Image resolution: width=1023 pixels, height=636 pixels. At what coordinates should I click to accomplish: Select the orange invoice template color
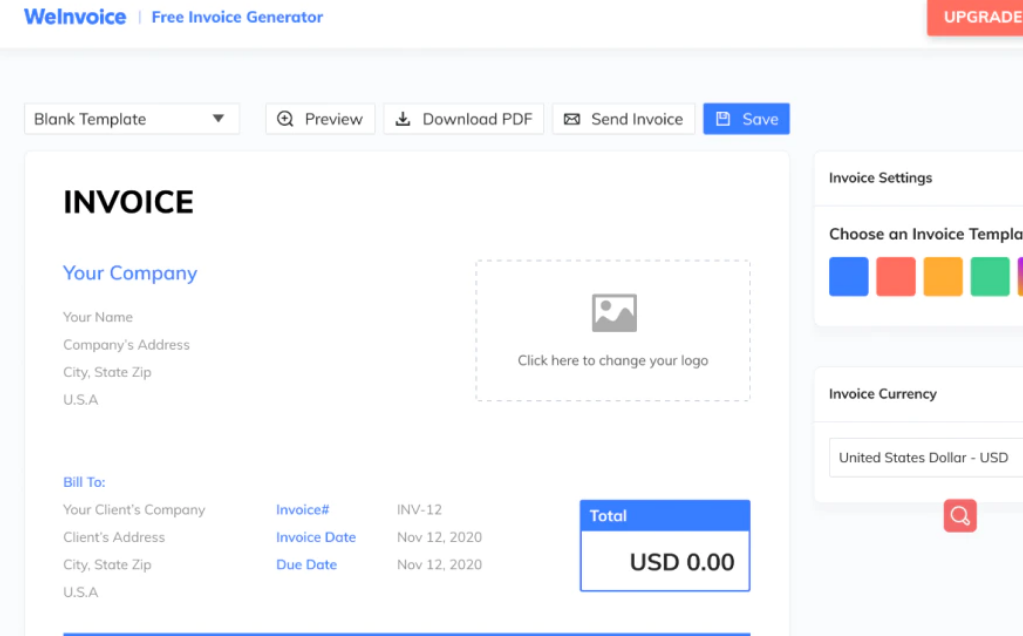(x=943, y=277)
